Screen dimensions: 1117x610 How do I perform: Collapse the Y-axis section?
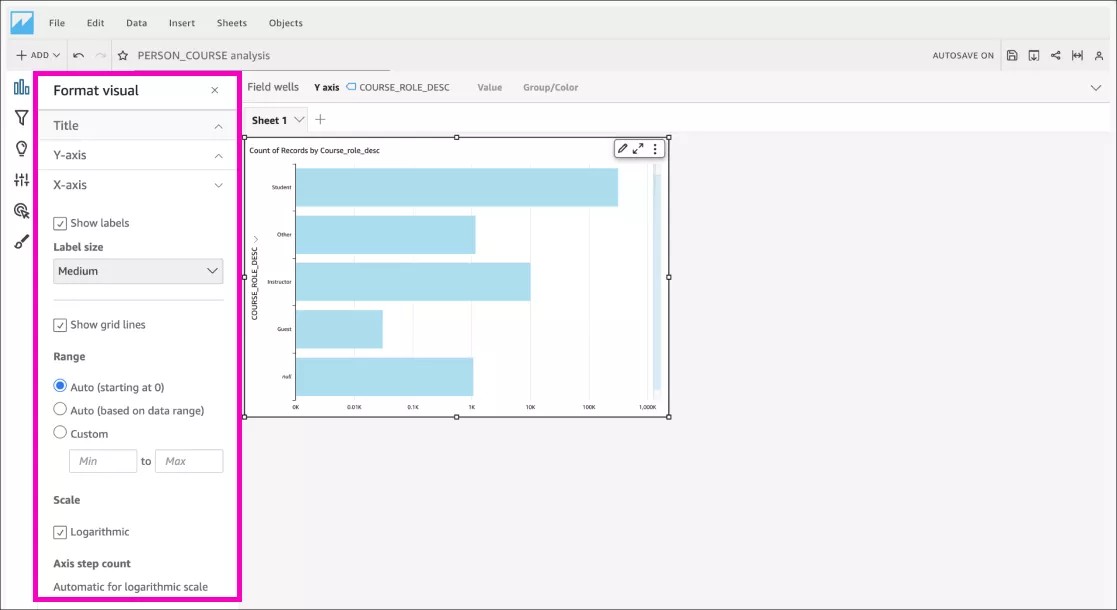pyautogui.click(x=138, y=154)
